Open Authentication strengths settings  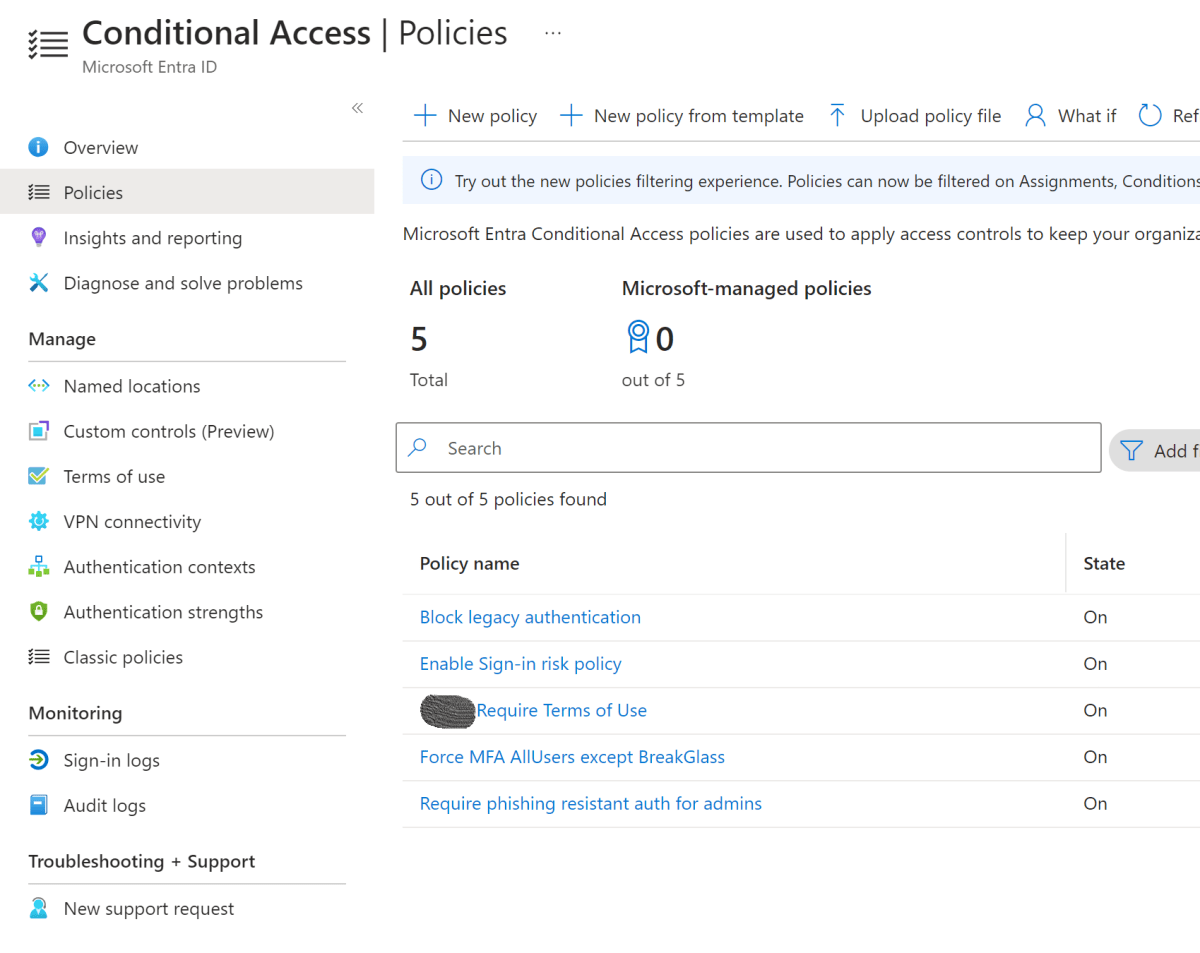coord(163,612)
